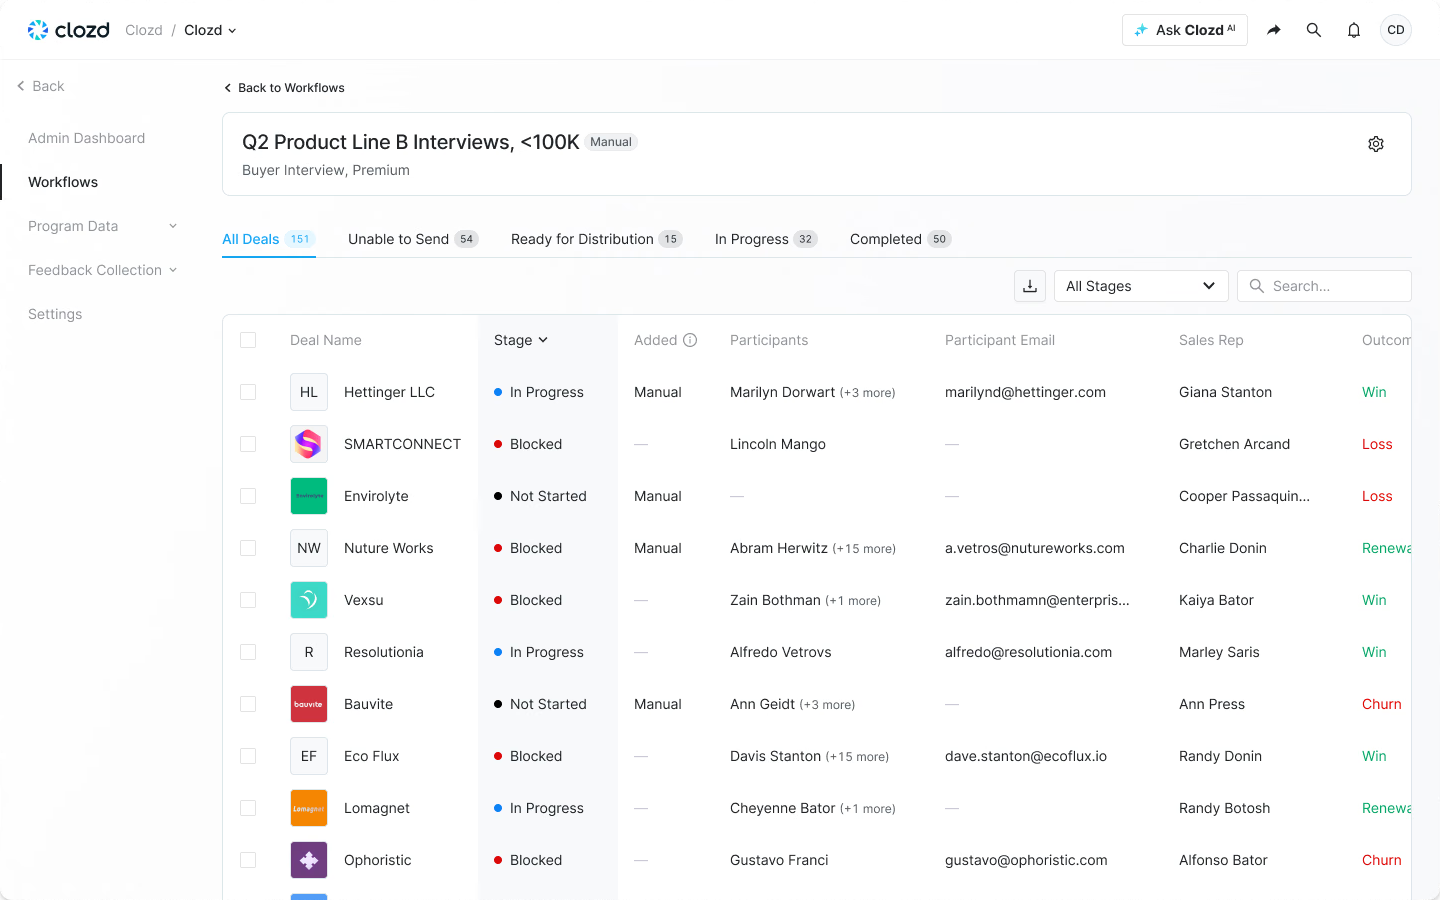Check the Bauvite row checkbox
The width and height of the screenshot is (1440, 900).
coord(248,704)
